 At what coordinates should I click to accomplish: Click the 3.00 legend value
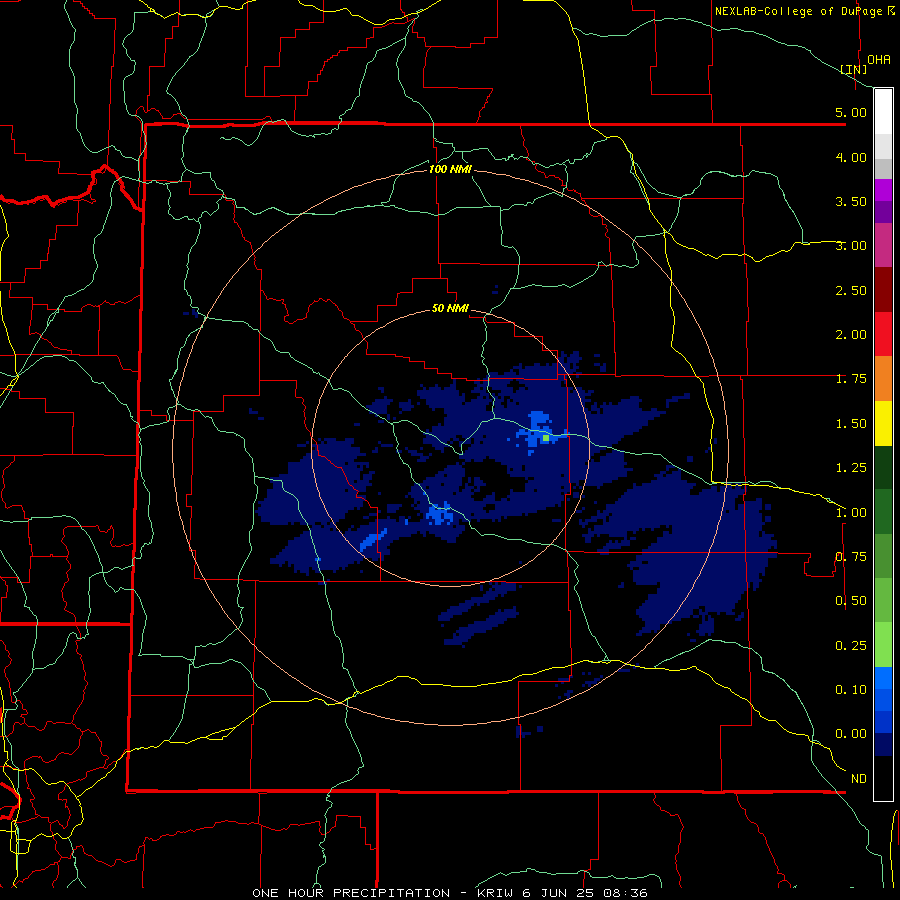[851, 246]
